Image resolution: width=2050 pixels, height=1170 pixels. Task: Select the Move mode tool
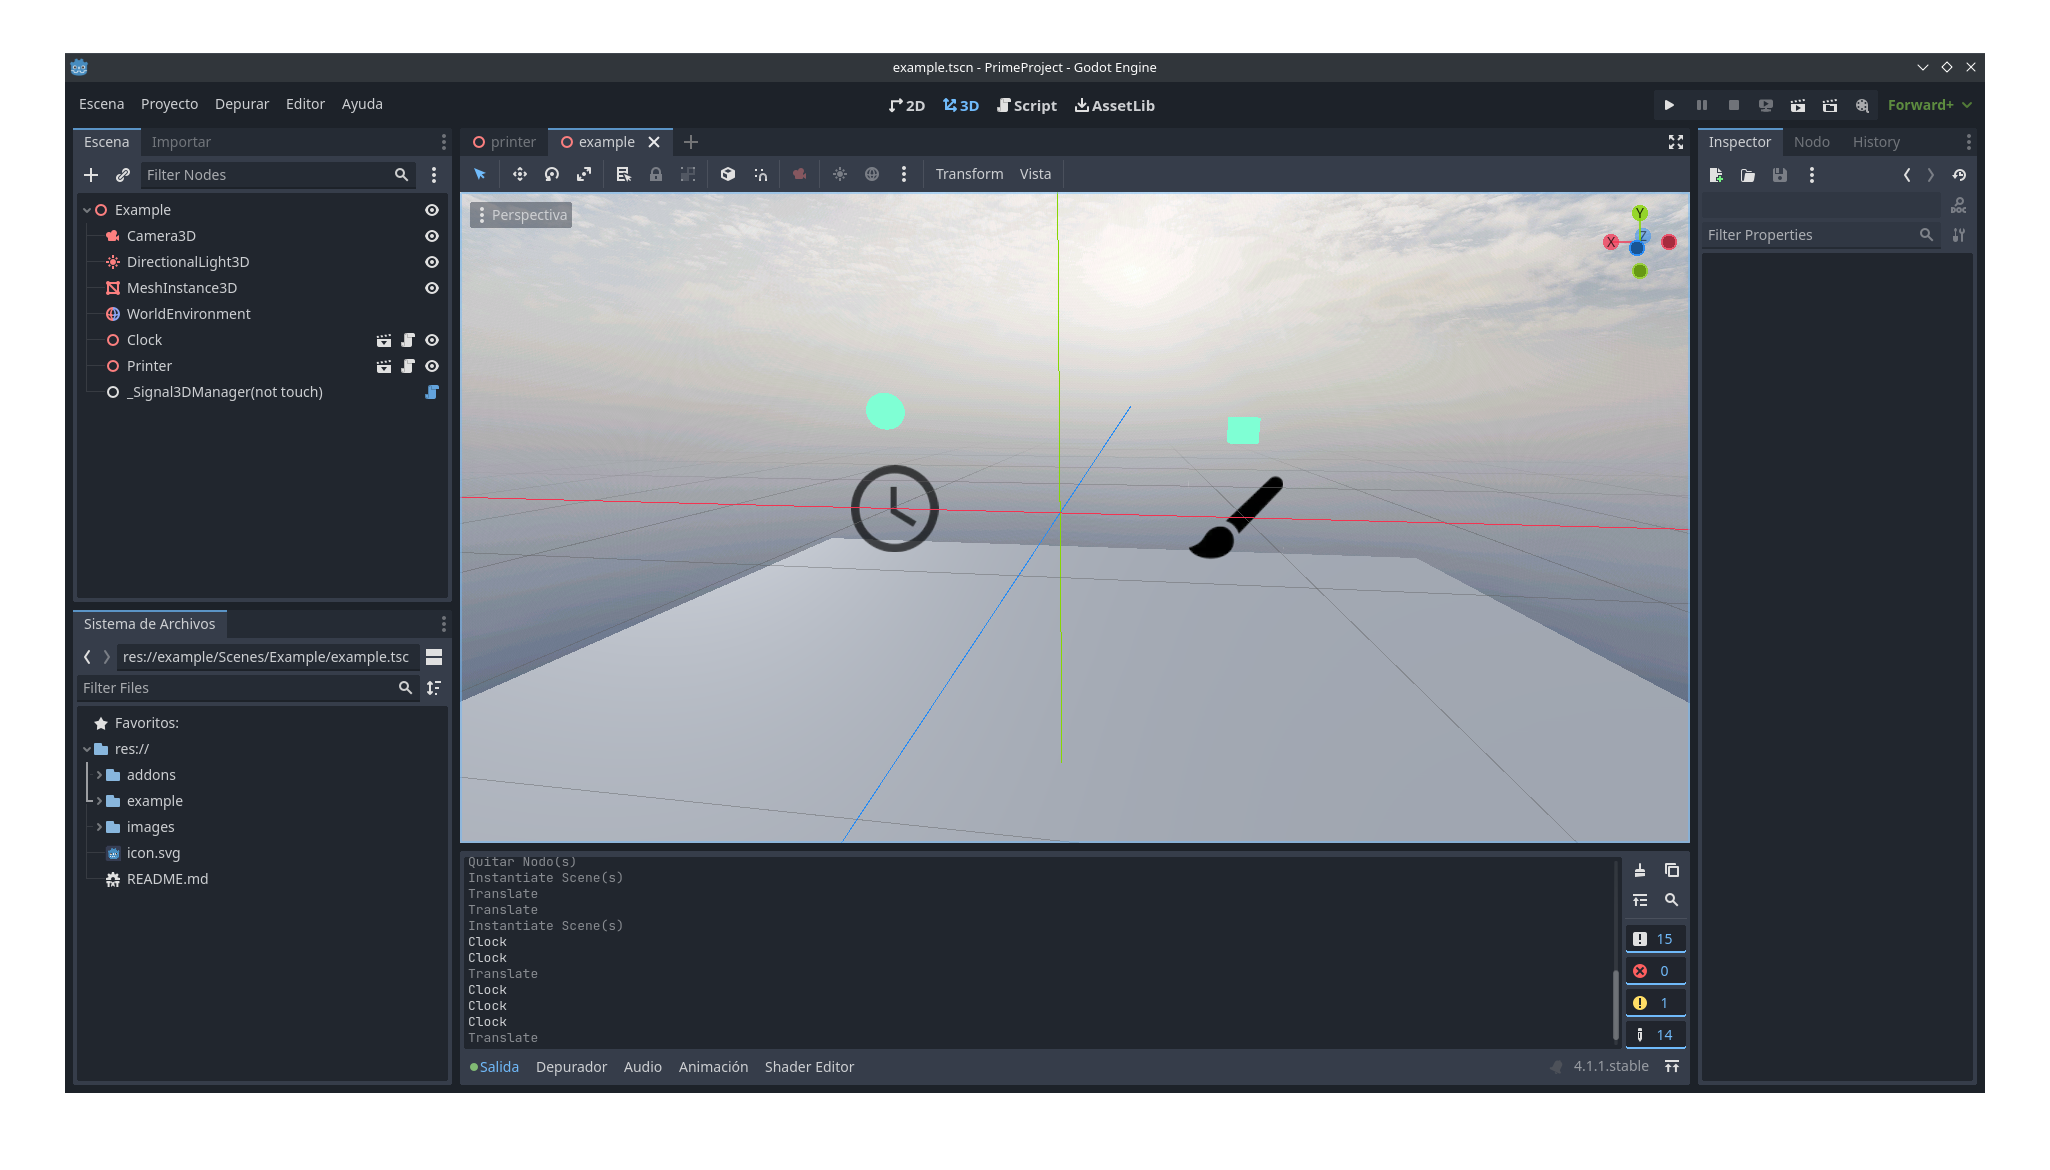click(520, 174)
